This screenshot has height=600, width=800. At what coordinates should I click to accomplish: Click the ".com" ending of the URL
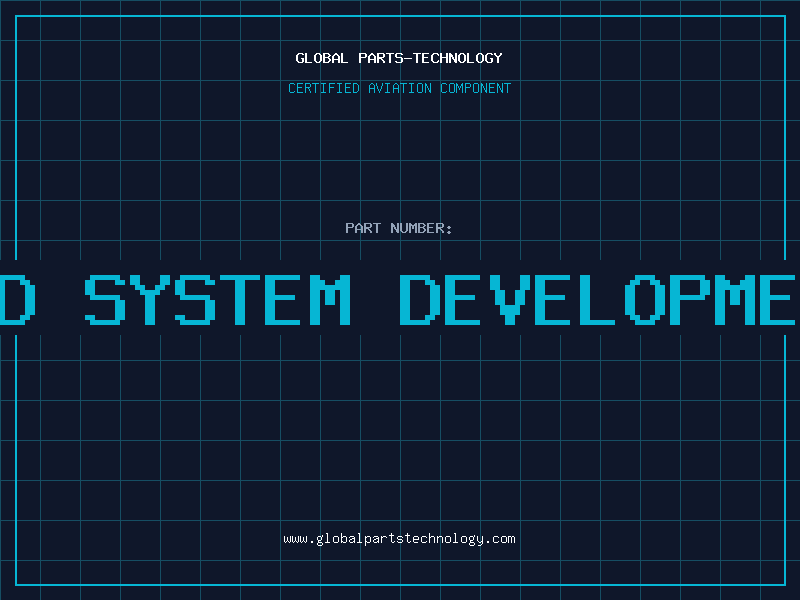[500, 539]
